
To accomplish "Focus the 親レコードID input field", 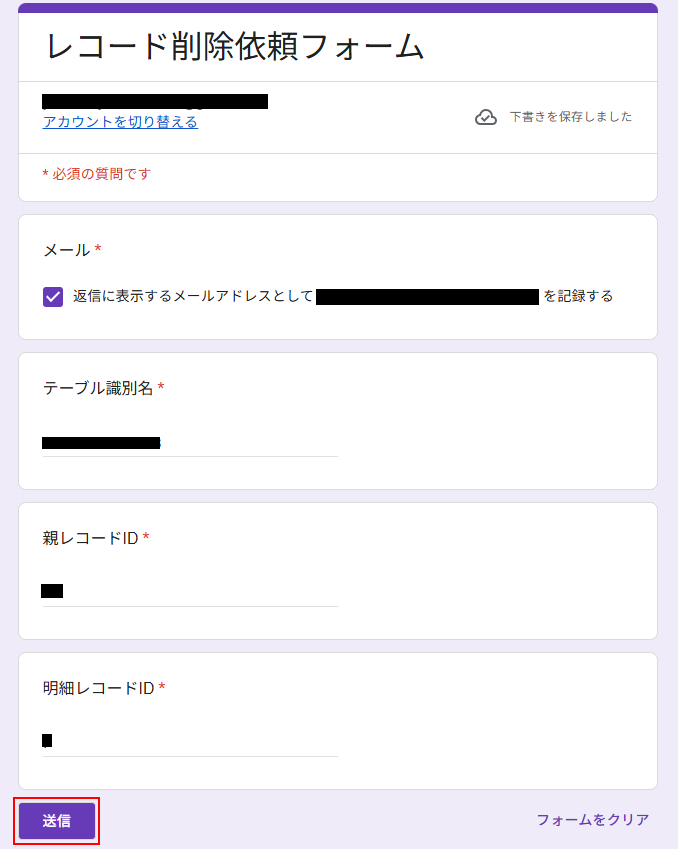I will (190, 591).
